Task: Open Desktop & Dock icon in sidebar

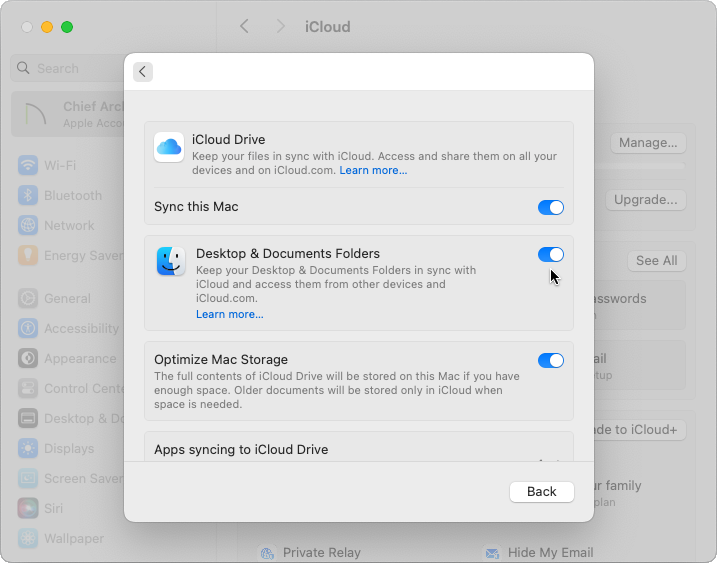Action: pos(28,418)
